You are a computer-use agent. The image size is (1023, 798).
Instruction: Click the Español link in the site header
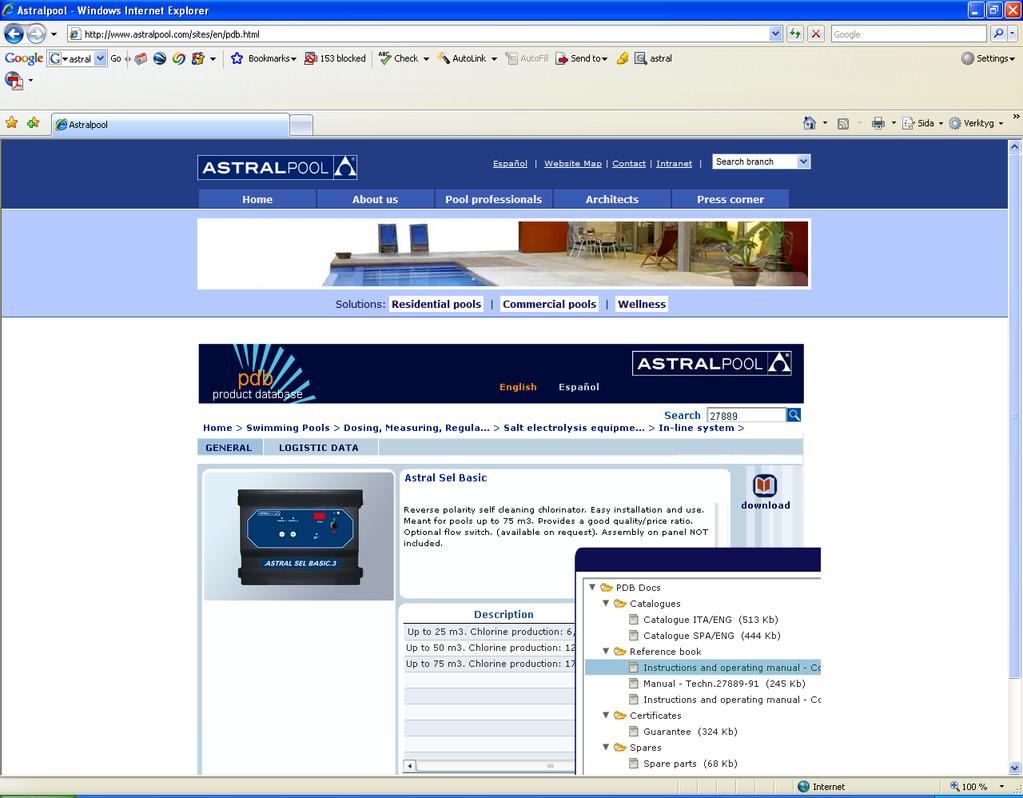pyautogui.click(x=510, y=164)
